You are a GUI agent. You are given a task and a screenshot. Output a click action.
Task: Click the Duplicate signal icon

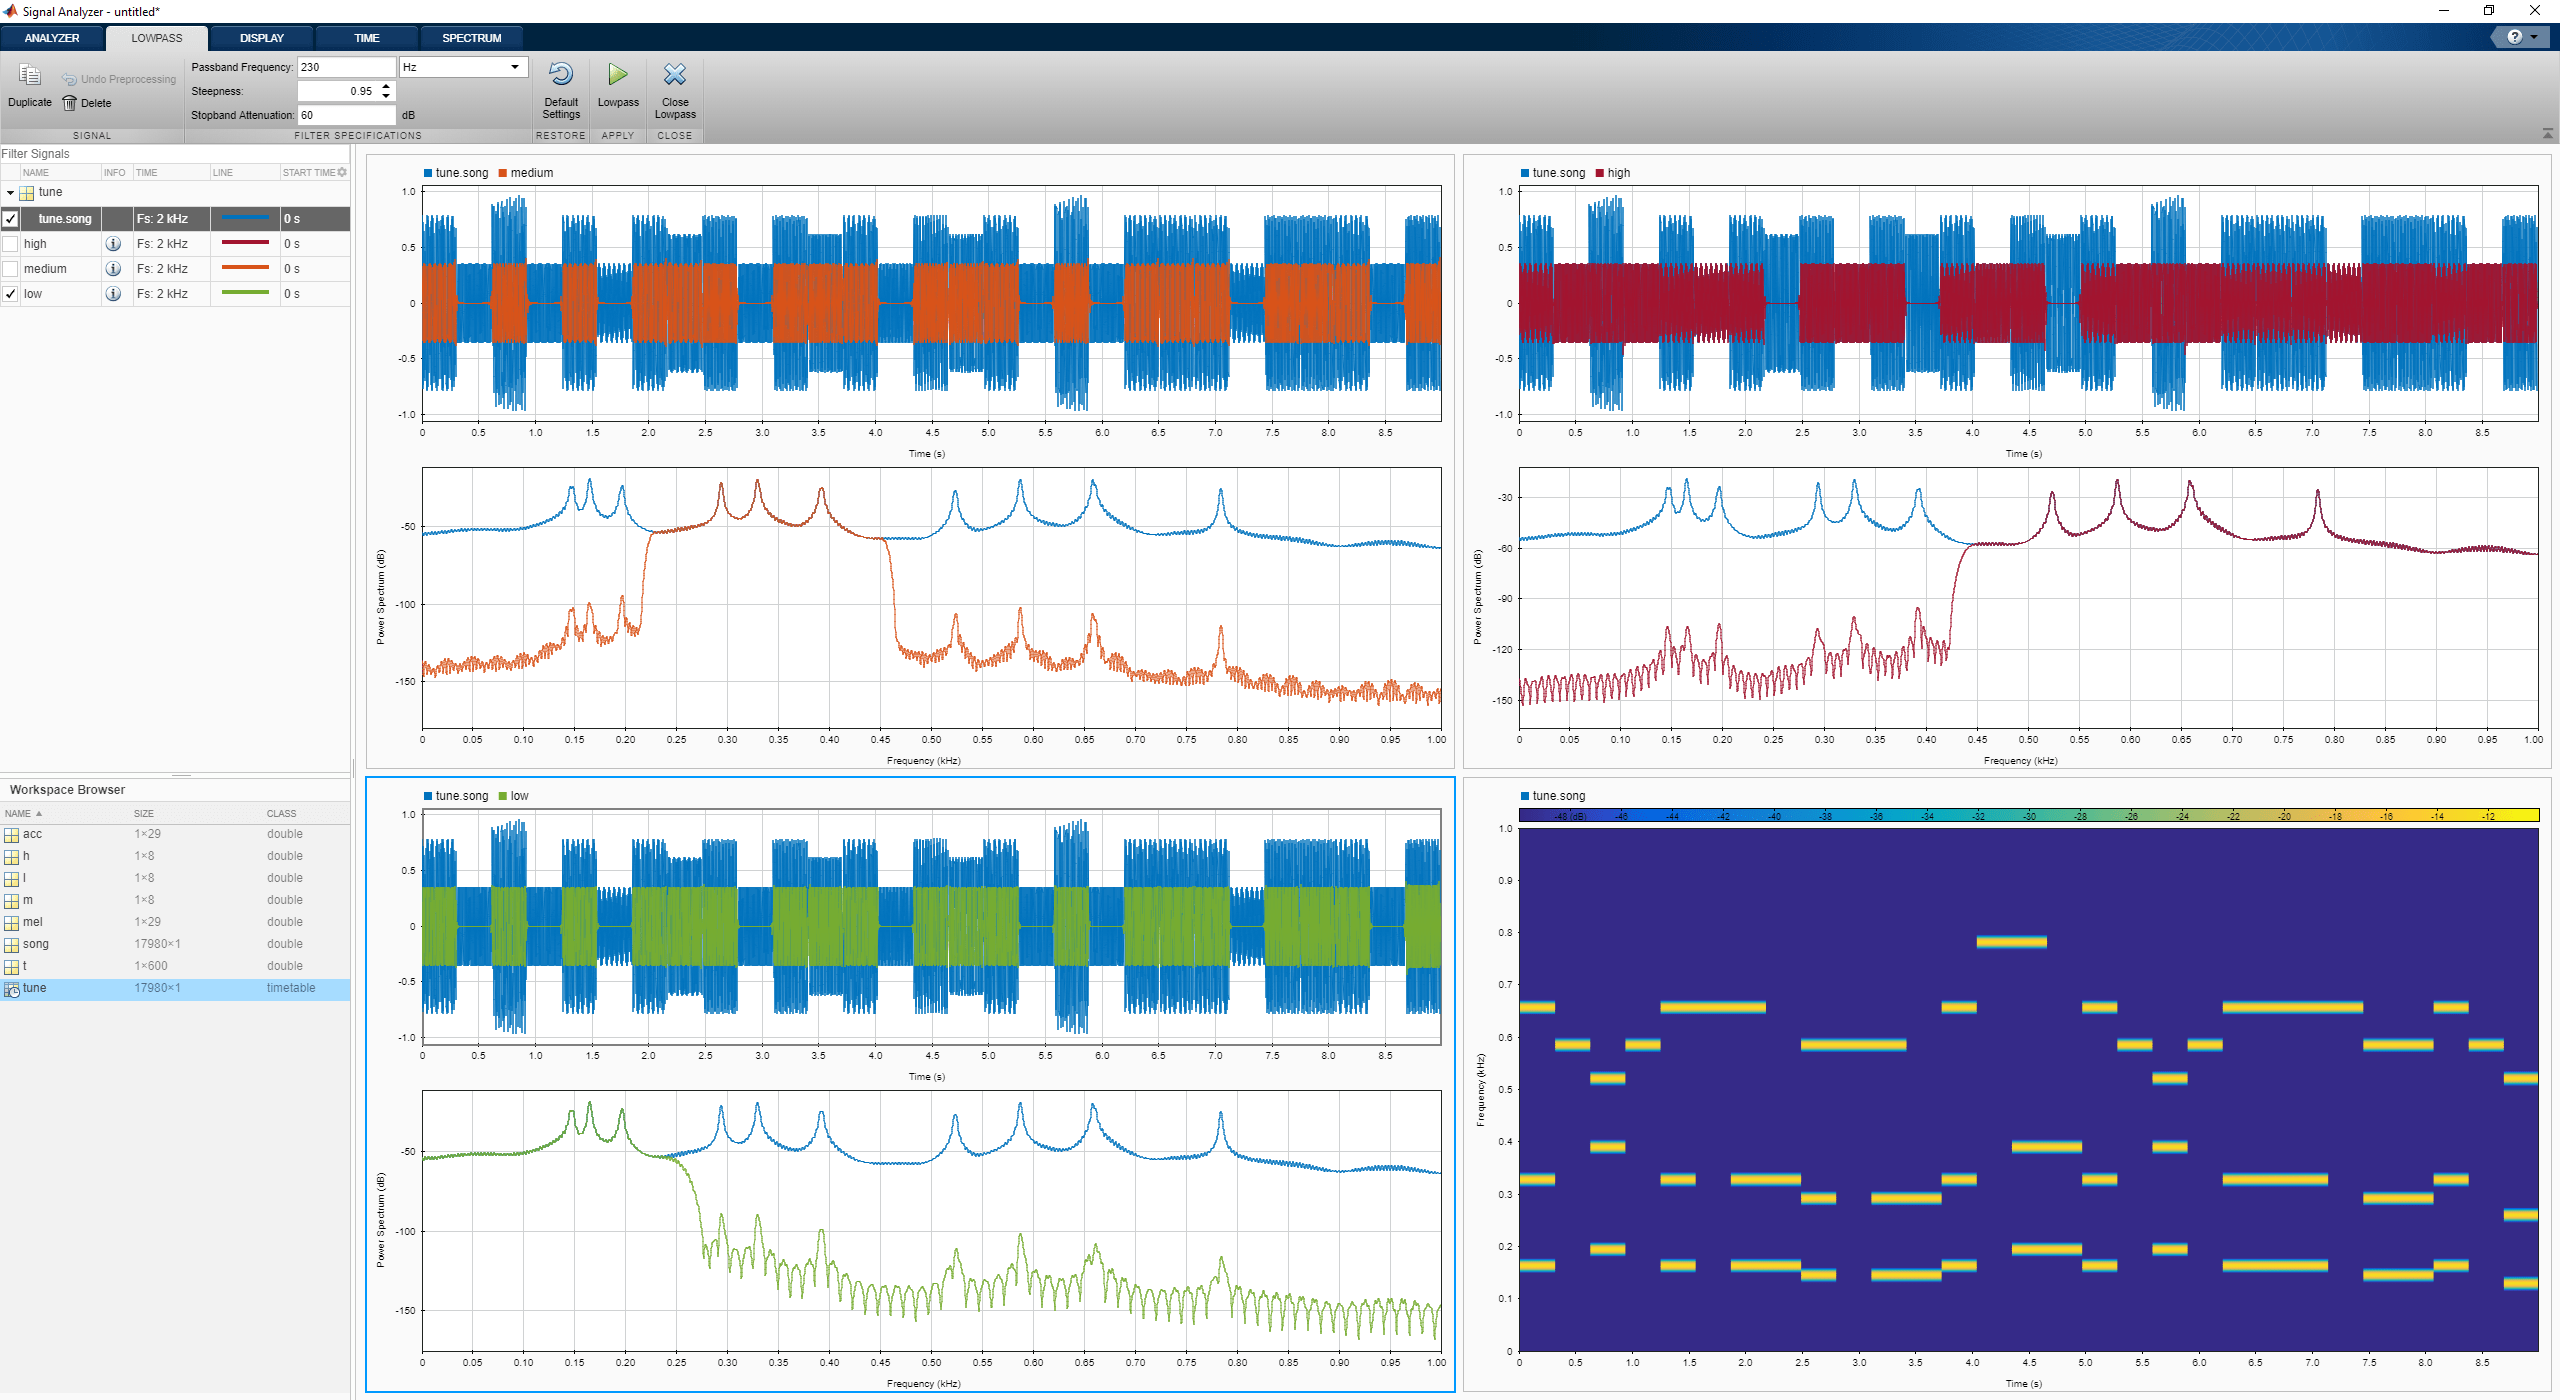30,76
